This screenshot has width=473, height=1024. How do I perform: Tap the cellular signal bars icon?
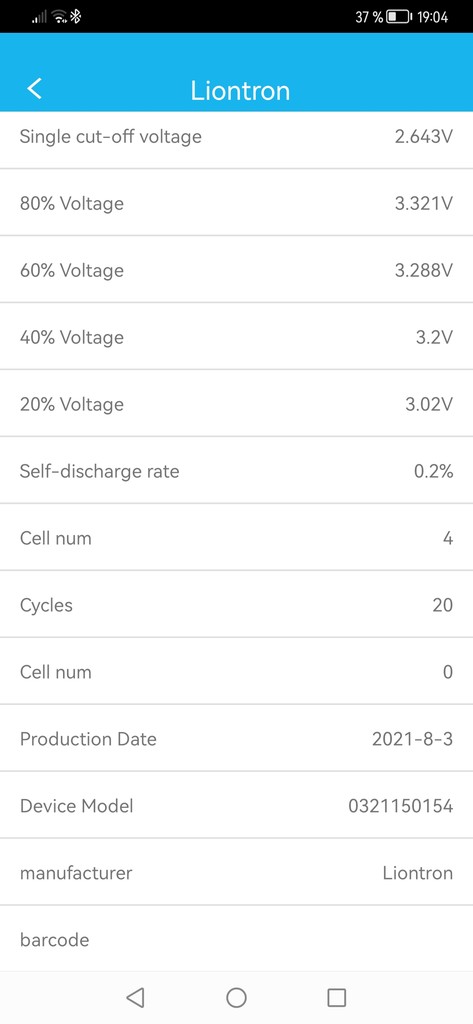point(40,18)
